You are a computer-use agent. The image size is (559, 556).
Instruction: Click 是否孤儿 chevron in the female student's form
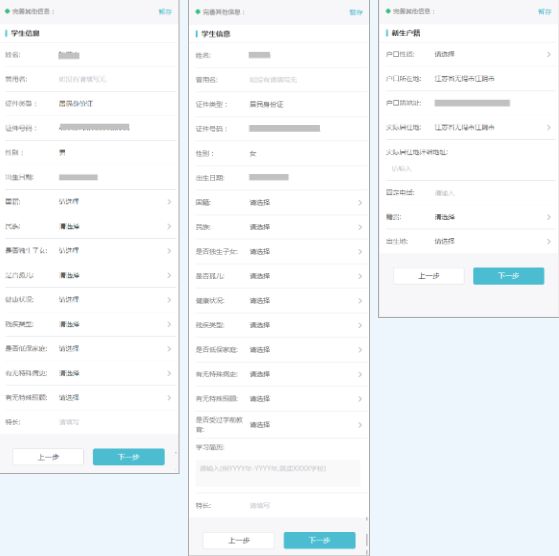tap(360, 276)
